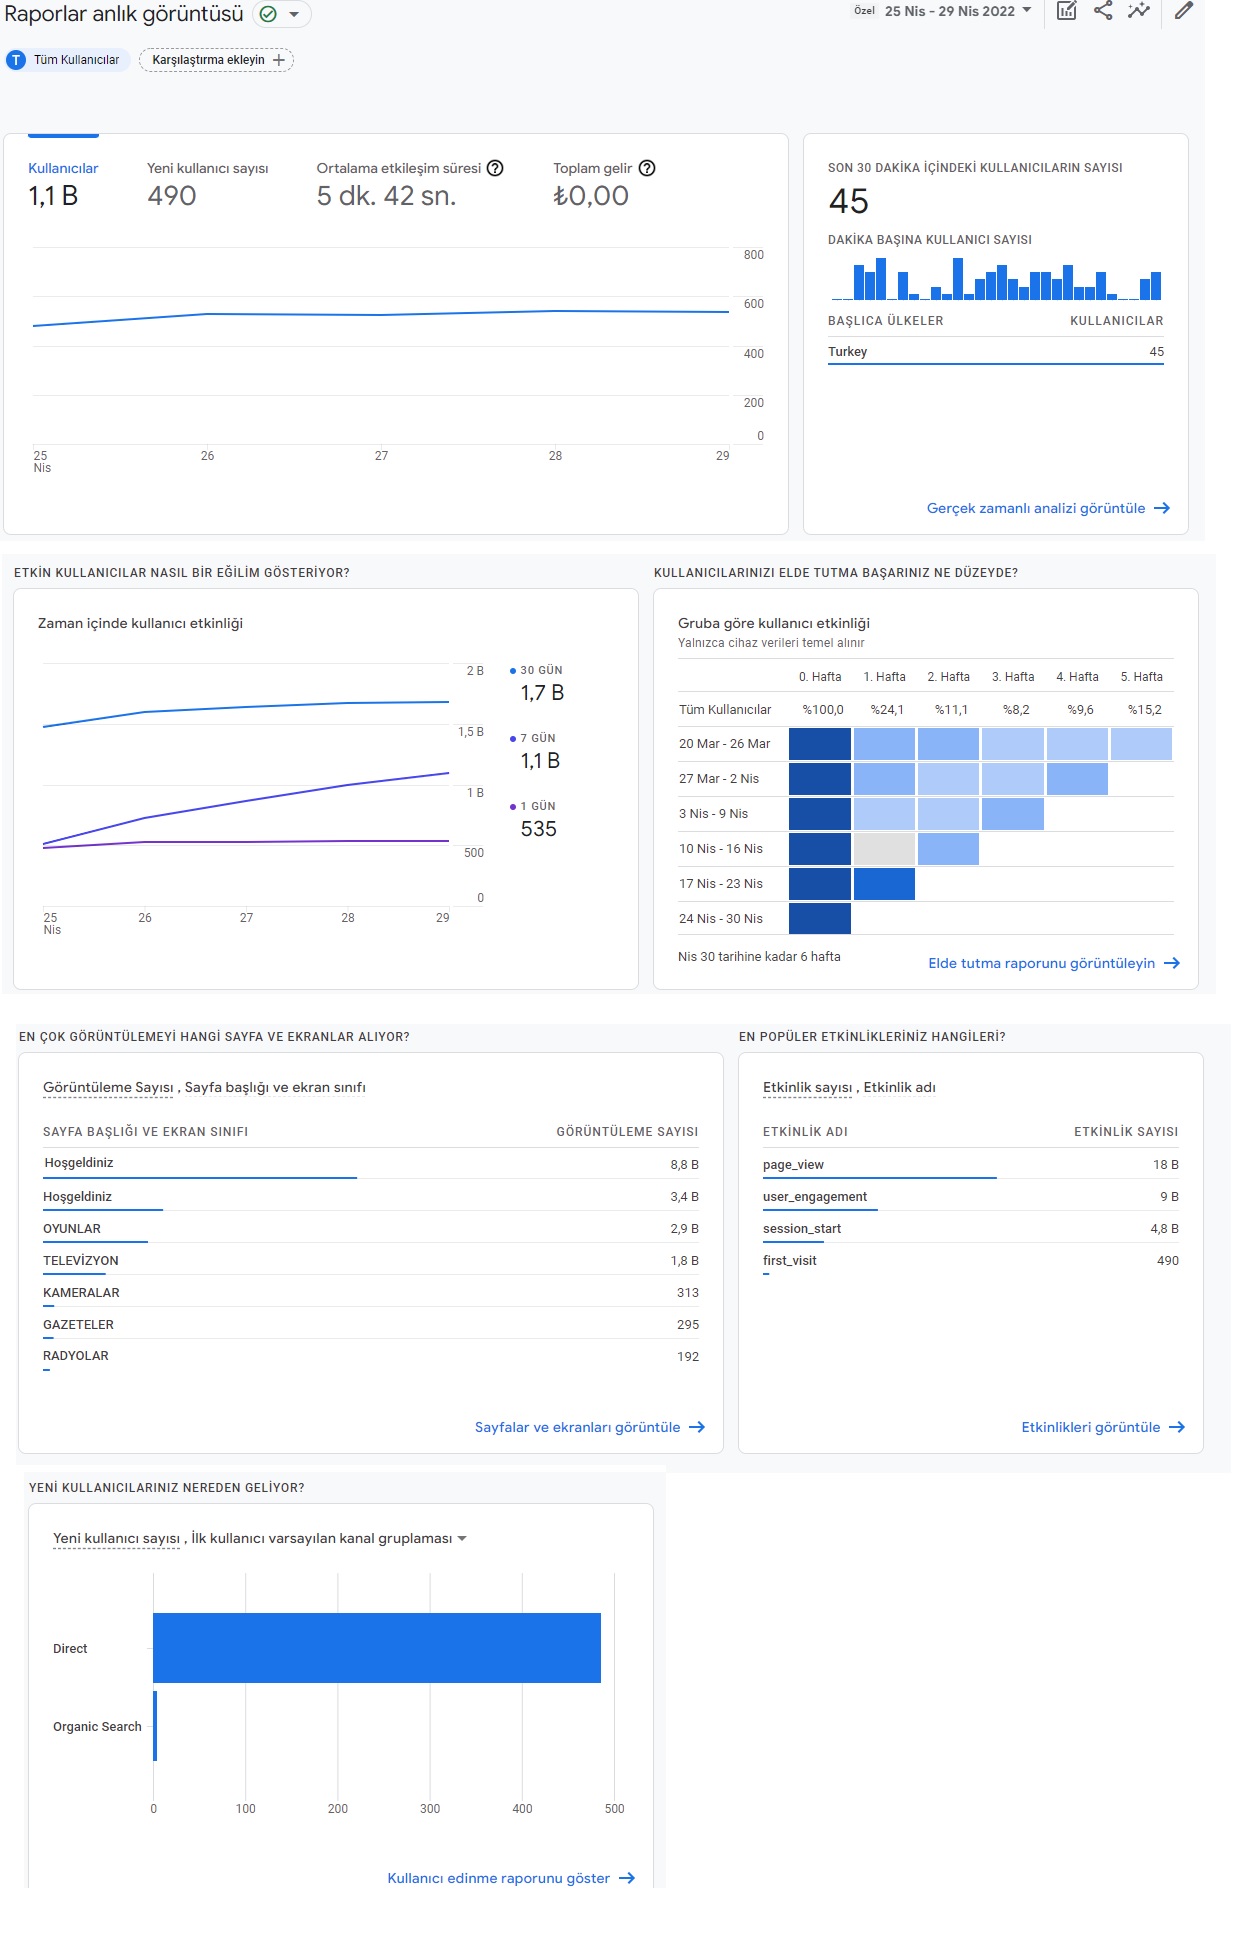Open Sayfa başlığı ve ekran sınıfı dimension selector
This screenshot has height=1944, width=1234.
[275, 1087]
